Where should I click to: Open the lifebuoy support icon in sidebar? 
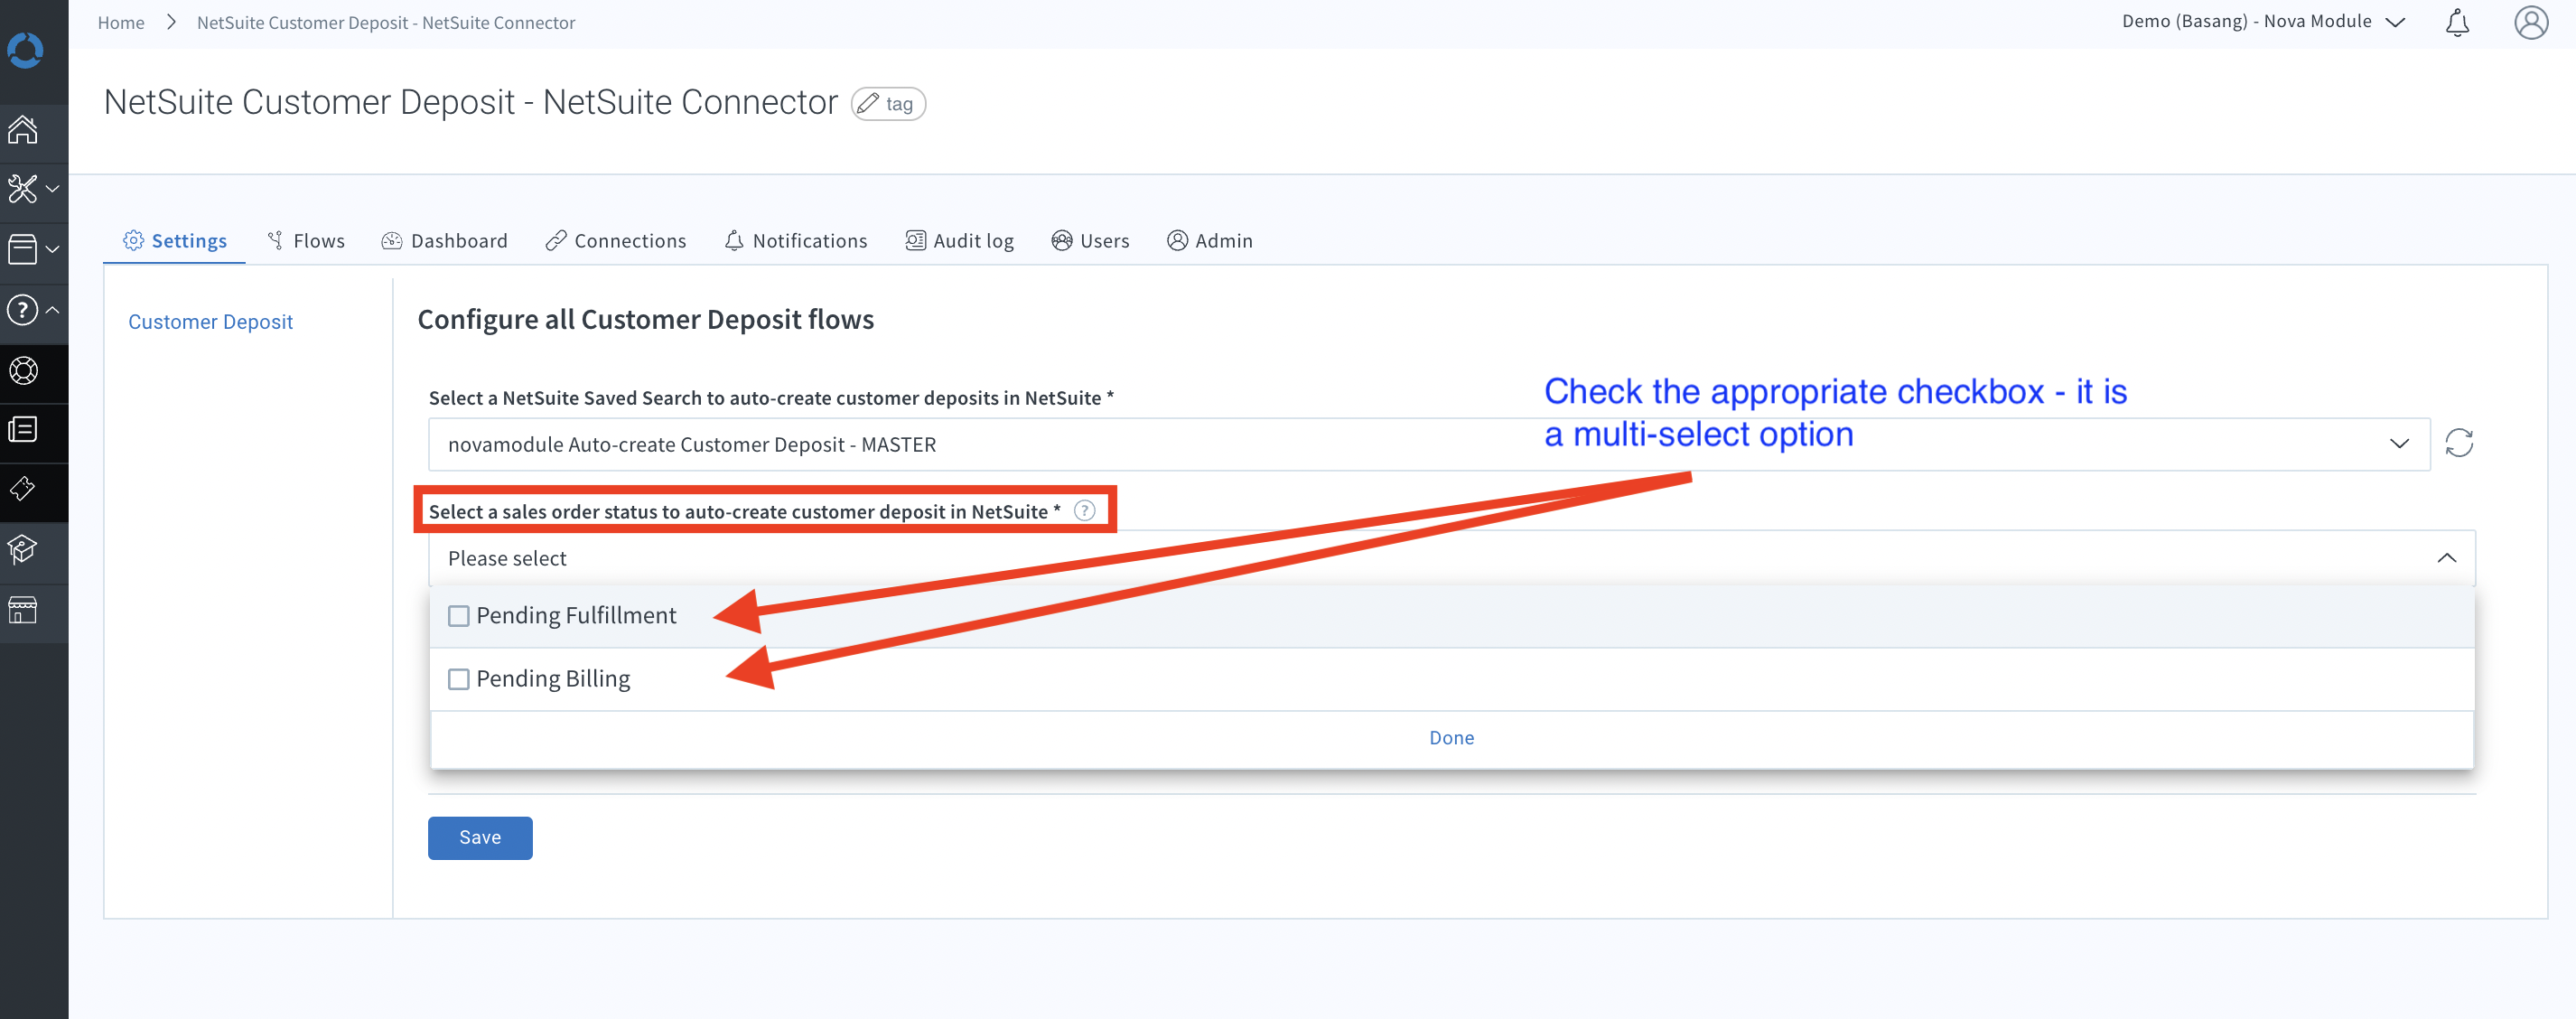[x=23, y=371]
